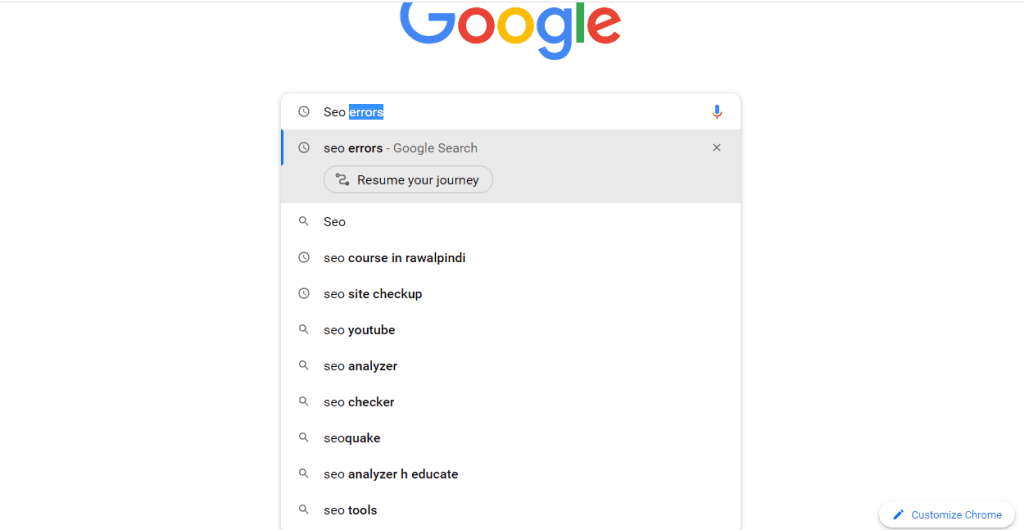
Task: Click the history icon beside 'seo course in rawalpindi'
Action: pyautogui.click(x=304, y=258)
